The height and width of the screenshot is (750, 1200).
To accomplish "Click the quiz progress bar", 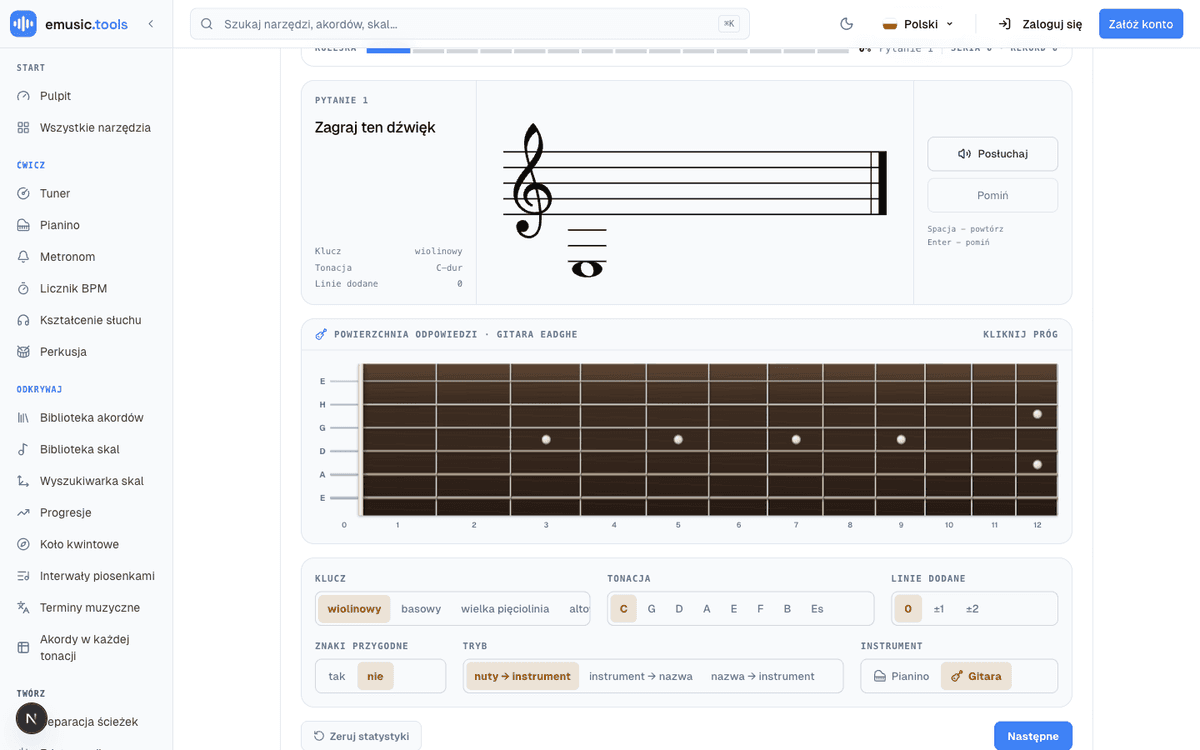I will coord(607,49).
